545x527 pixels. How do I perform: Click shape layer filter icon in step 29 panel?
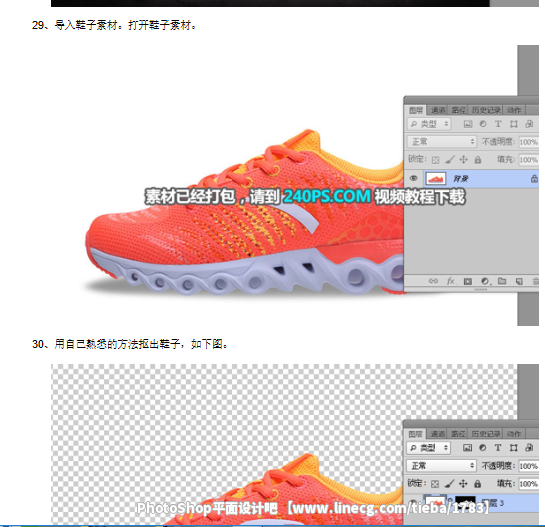coord(513,124)
